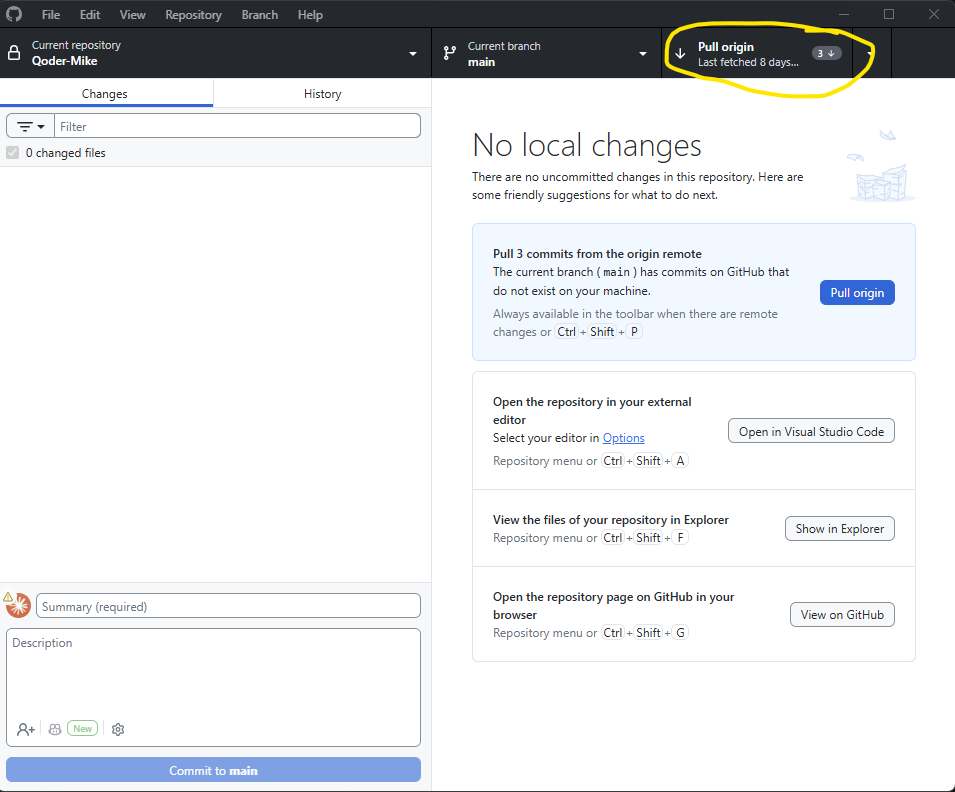Open the Repository menu
Screen dimensions: 955x792
(x=193, y=15)
